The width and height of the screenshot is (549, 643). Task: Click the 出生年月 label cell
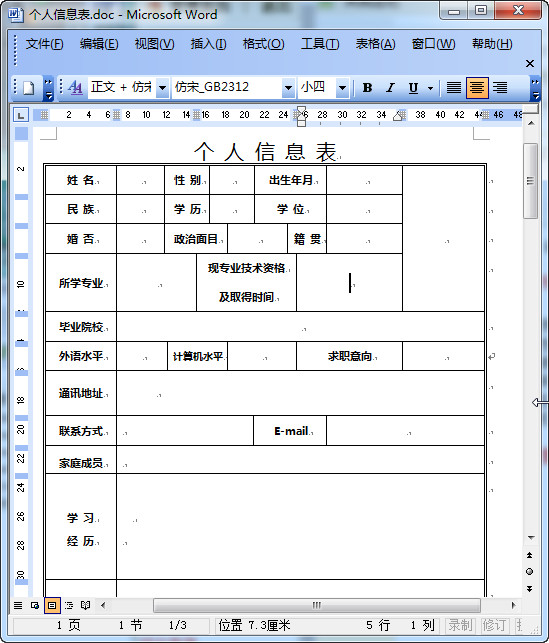(290, 180)
